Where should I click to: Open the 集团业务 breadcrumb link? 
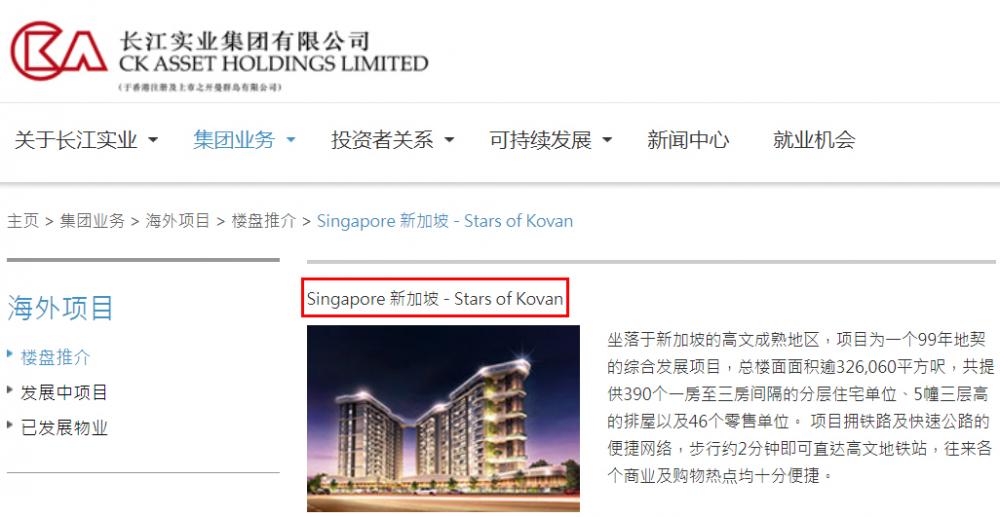(x=92, y=221)
